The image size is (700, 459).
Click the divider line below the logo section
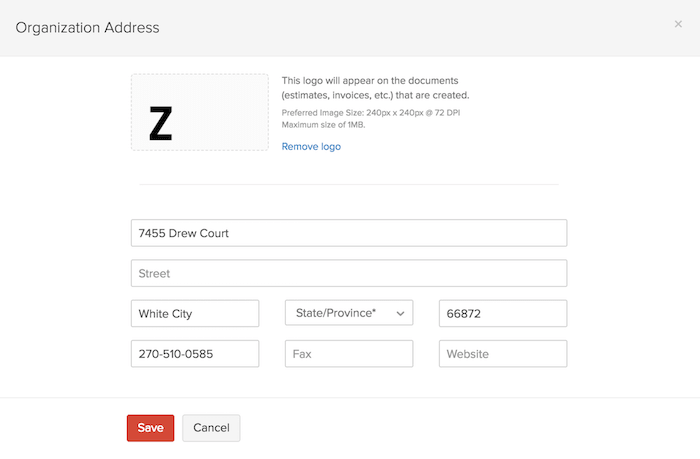349,184
